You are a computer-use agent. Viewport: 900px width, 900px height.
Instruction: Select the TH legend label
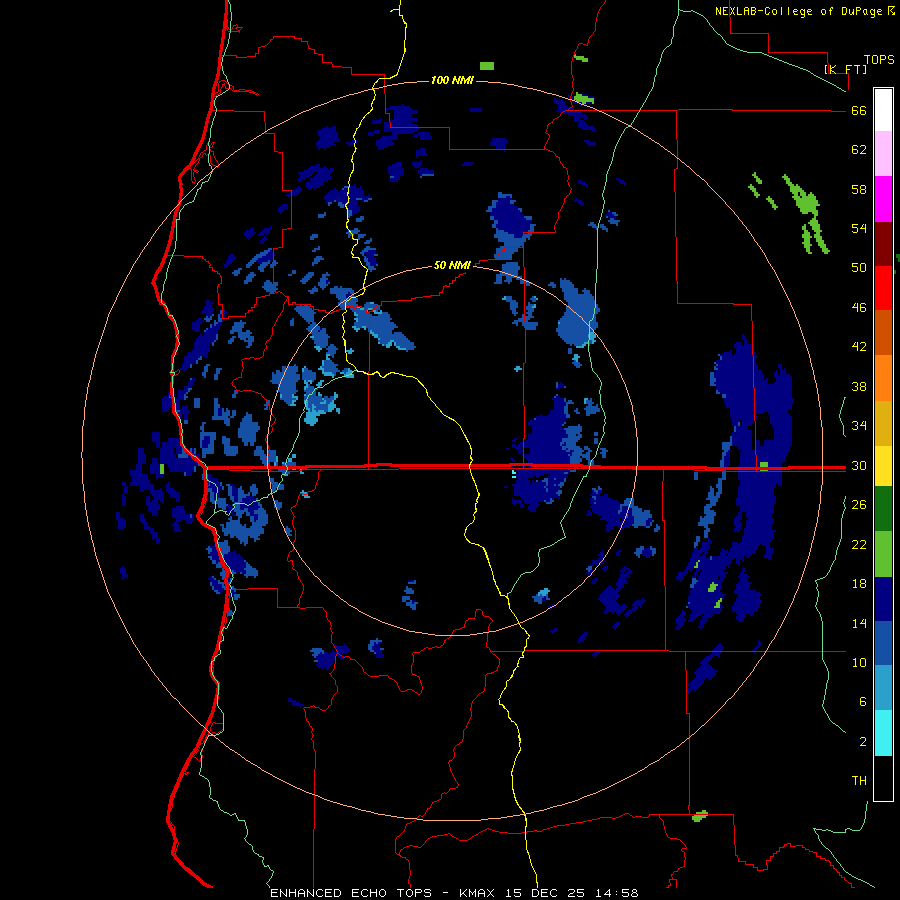tap(859, 781)
